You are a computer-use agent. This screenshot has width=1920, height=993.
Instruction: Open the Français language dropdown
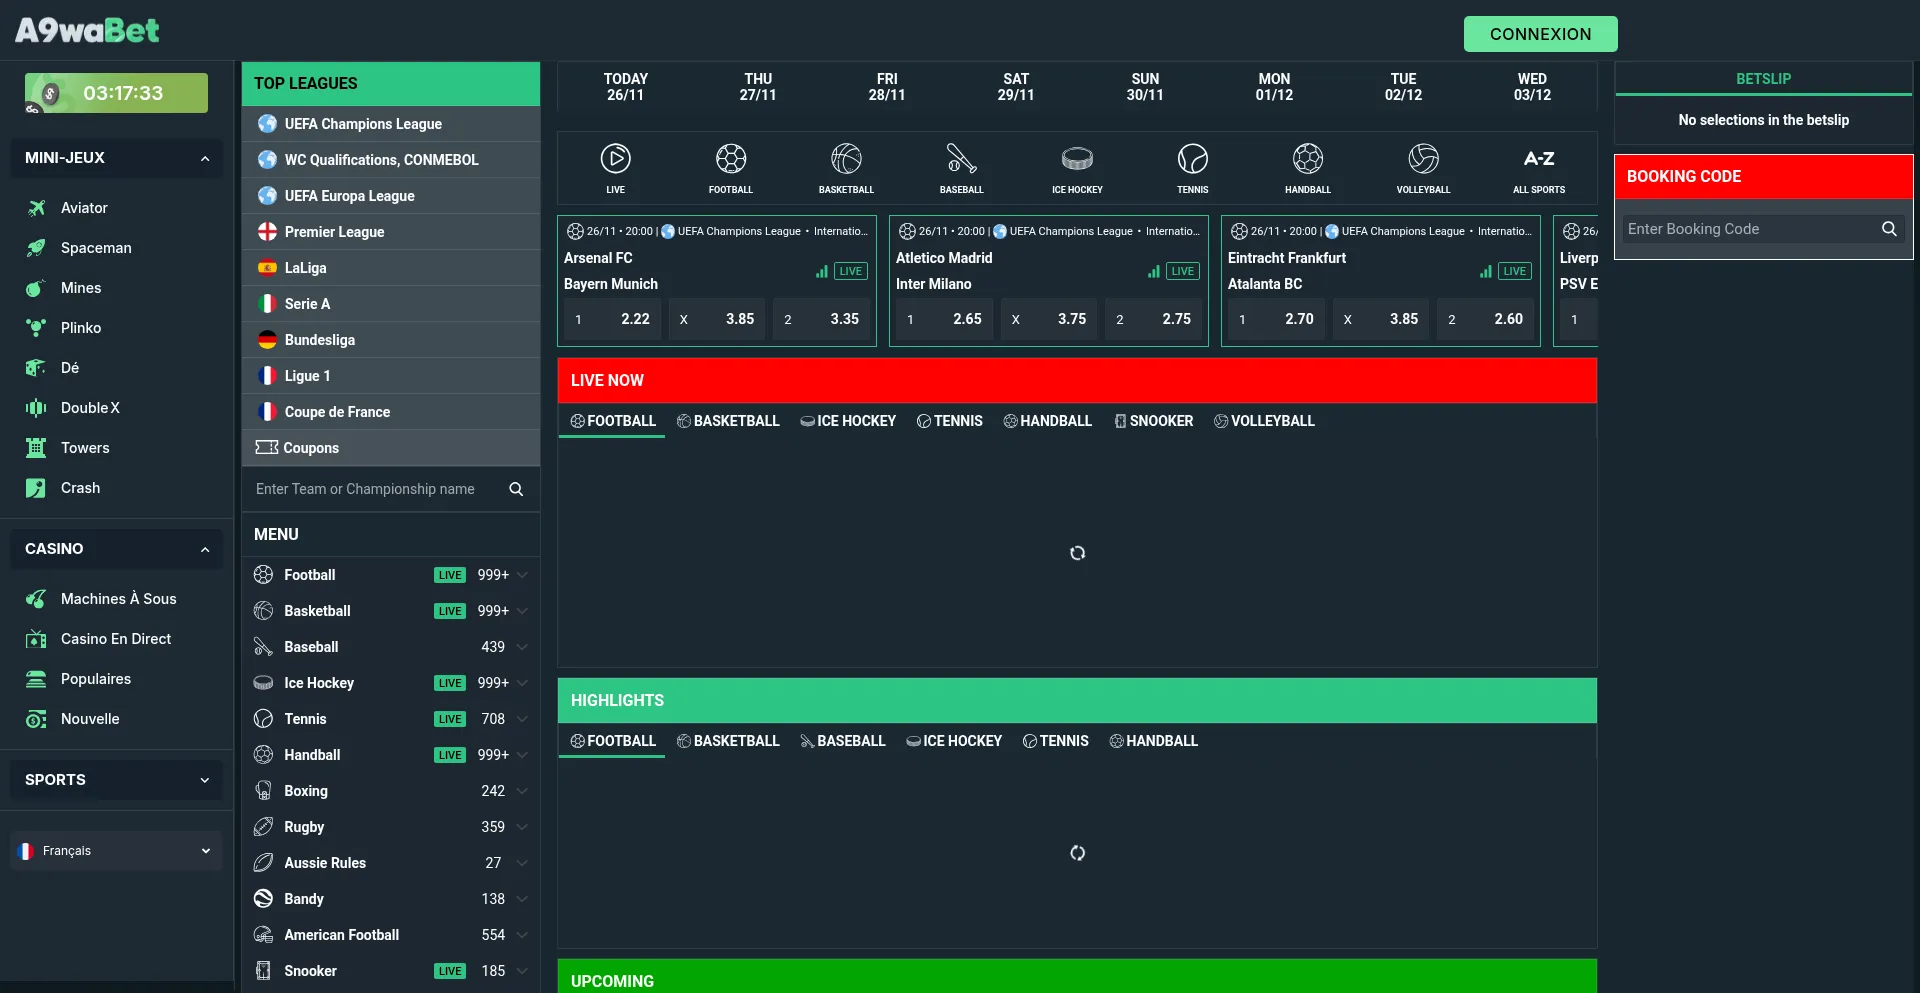coord(116,851)
